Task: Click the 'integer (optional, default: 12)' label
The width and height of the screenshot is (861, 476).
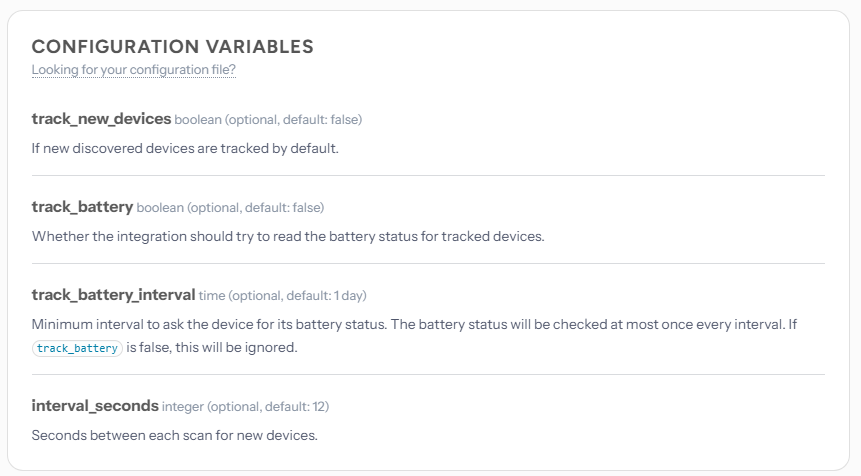Action: pos(245,407)
